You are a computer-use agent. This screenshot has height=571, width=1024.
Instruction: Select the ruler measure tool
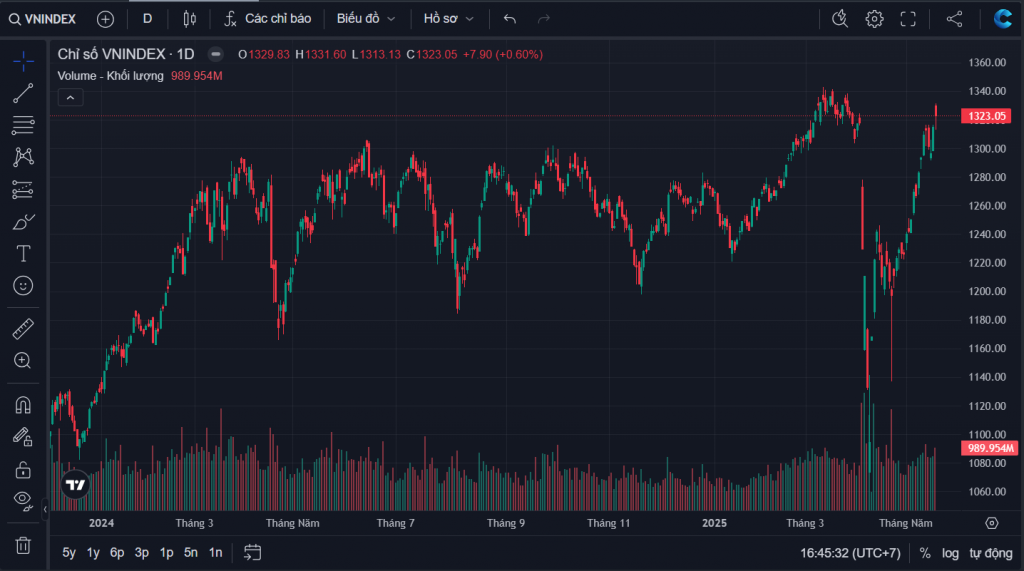click(x=23, y=329)
